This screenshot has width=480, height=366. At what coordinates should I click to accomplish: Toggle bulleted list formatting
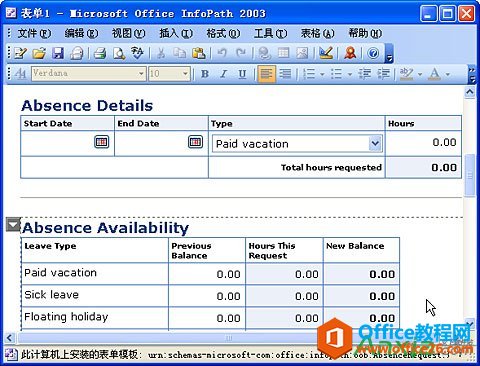(337, 74)
